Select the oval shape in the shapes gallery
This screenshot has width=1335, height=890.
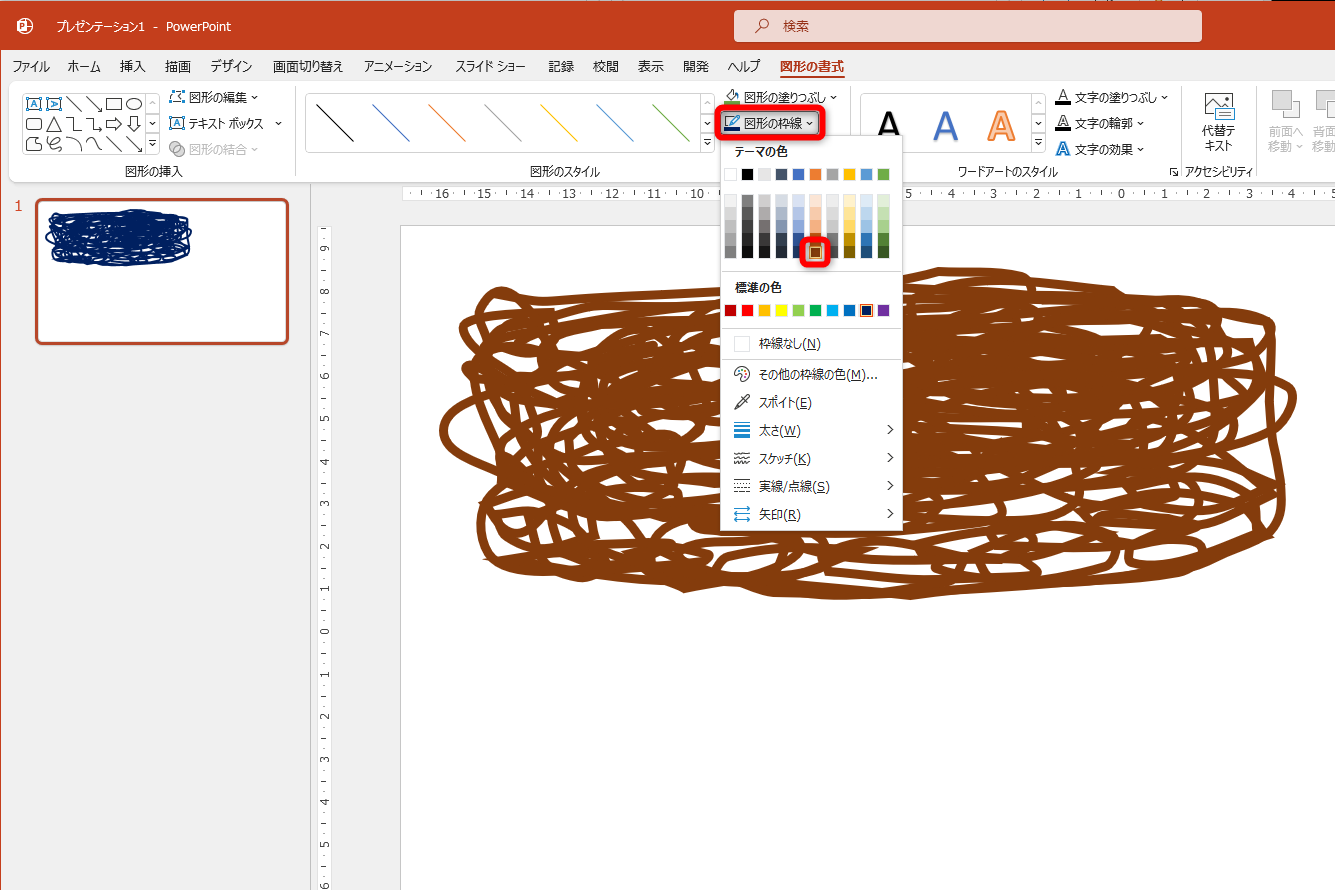tap(133, 104)
